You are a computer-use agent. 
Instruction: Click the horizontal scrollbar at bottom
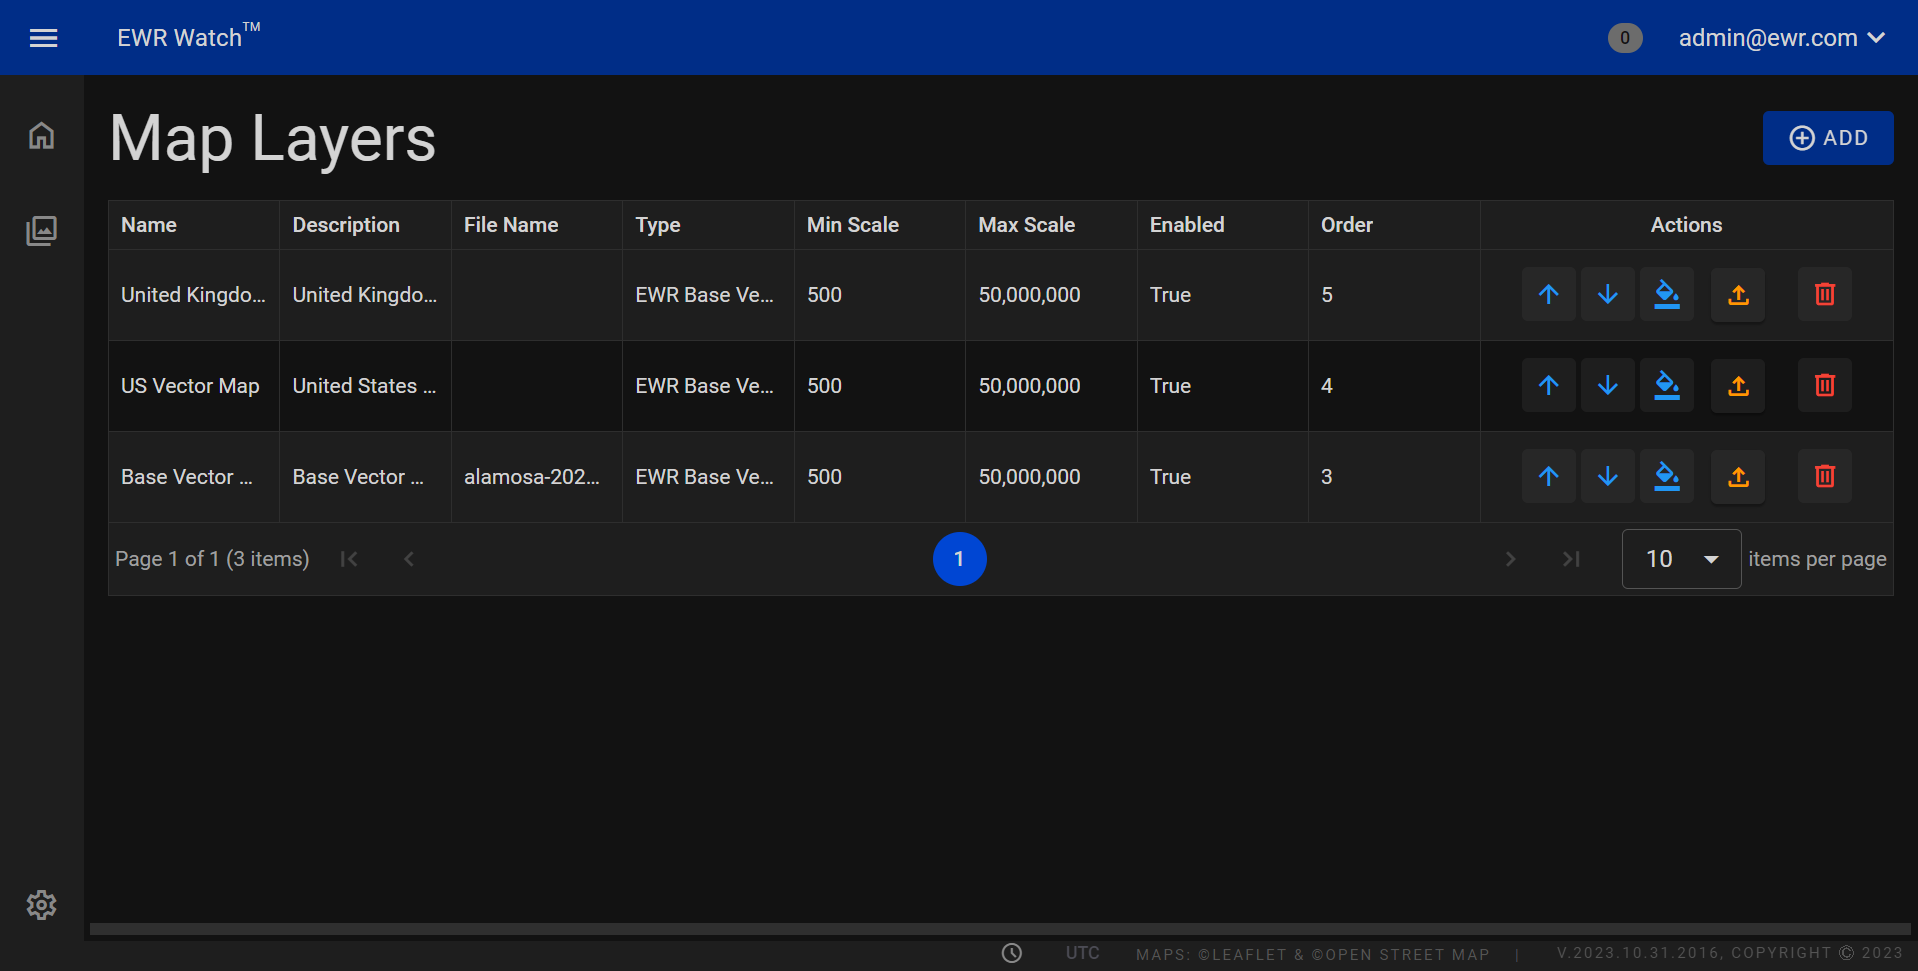1000,929
